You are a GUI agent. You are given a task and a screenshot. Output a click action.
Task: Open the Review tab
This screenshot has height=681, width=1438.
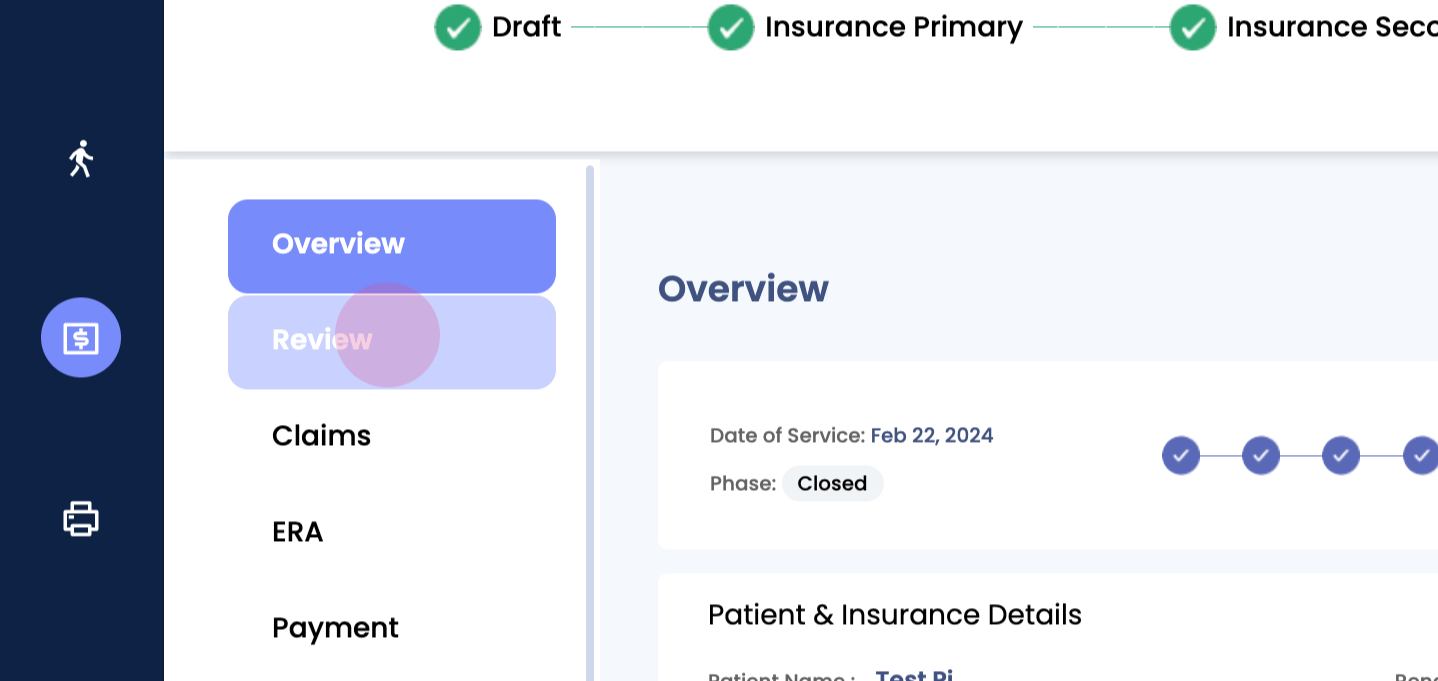point(391,341)
